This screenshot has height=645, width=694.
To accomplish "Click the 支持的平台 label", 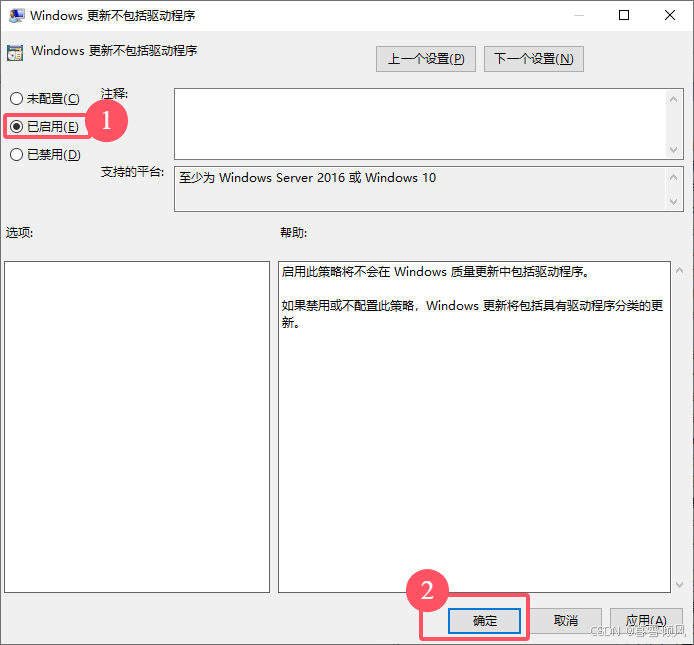I will point(132,172).
